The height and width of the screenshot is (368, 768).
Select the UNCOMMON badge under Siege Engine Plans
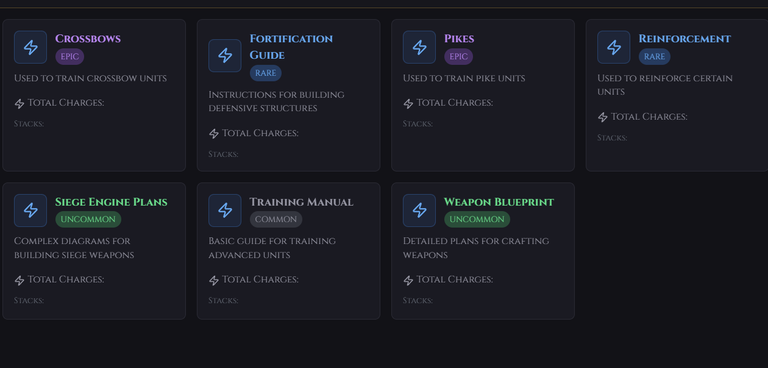pos(88,219)
